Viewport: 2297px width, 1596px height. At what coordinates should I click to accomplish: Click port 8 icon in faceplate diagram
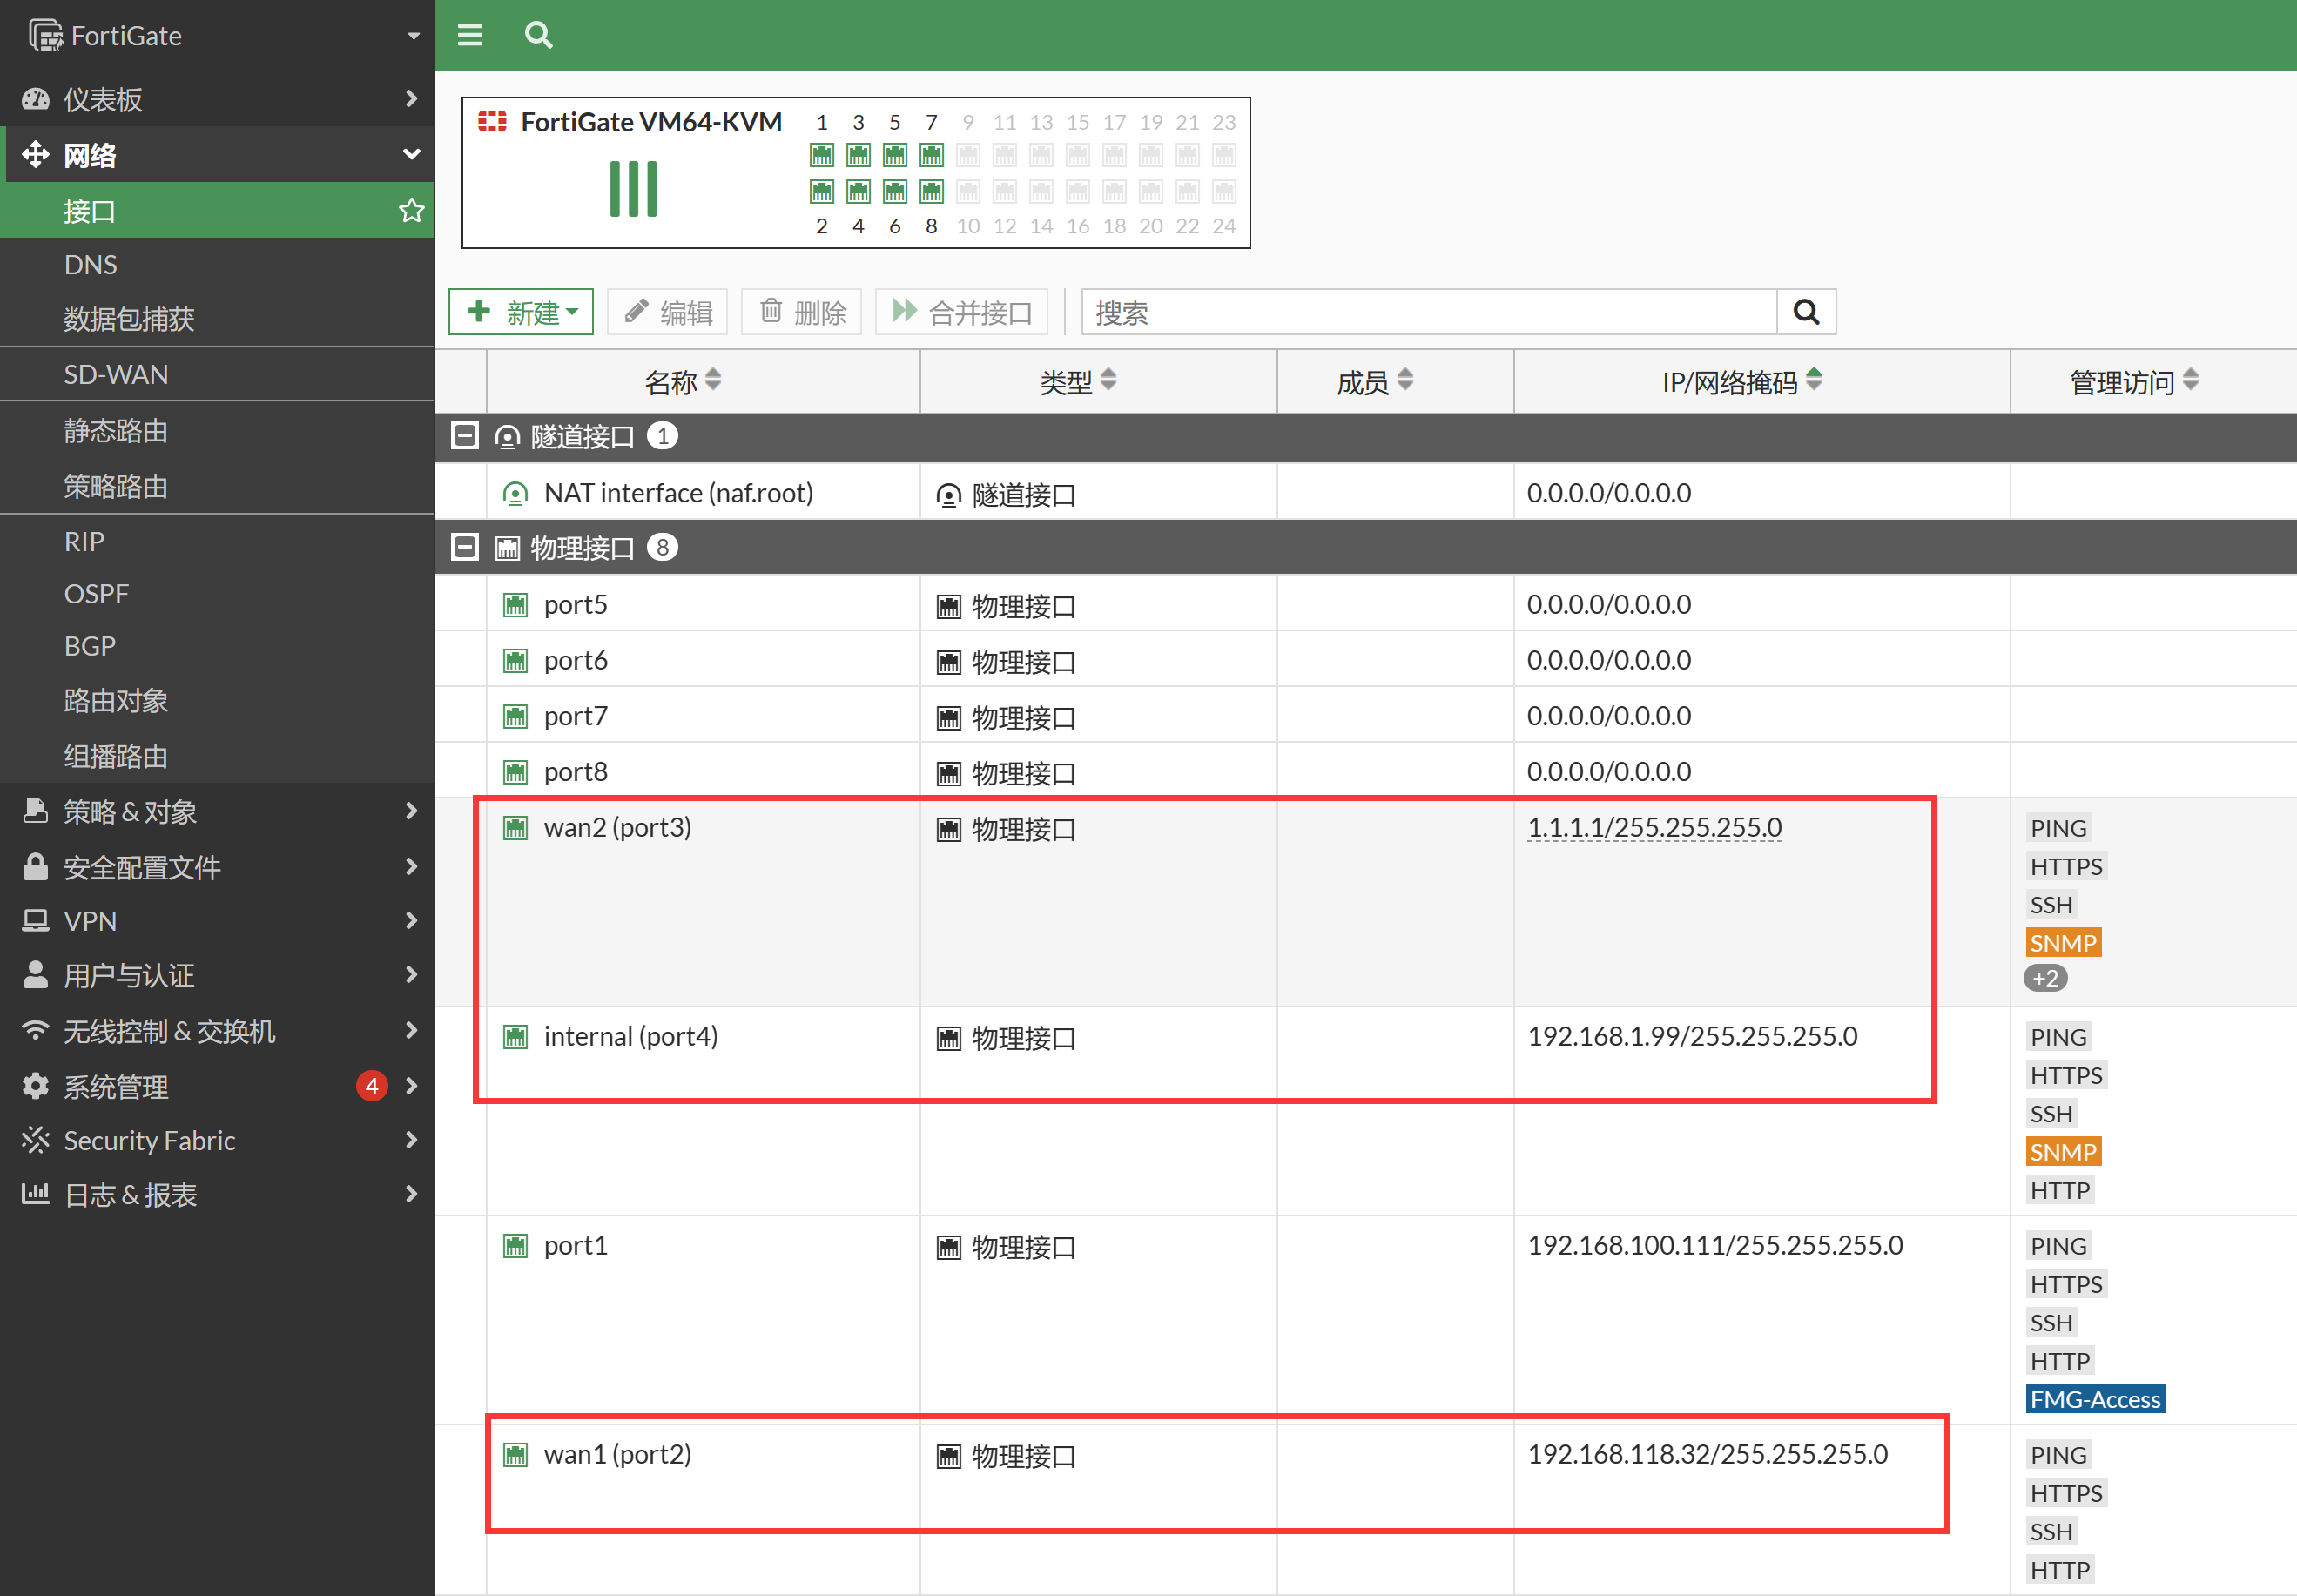pos(931,191)
